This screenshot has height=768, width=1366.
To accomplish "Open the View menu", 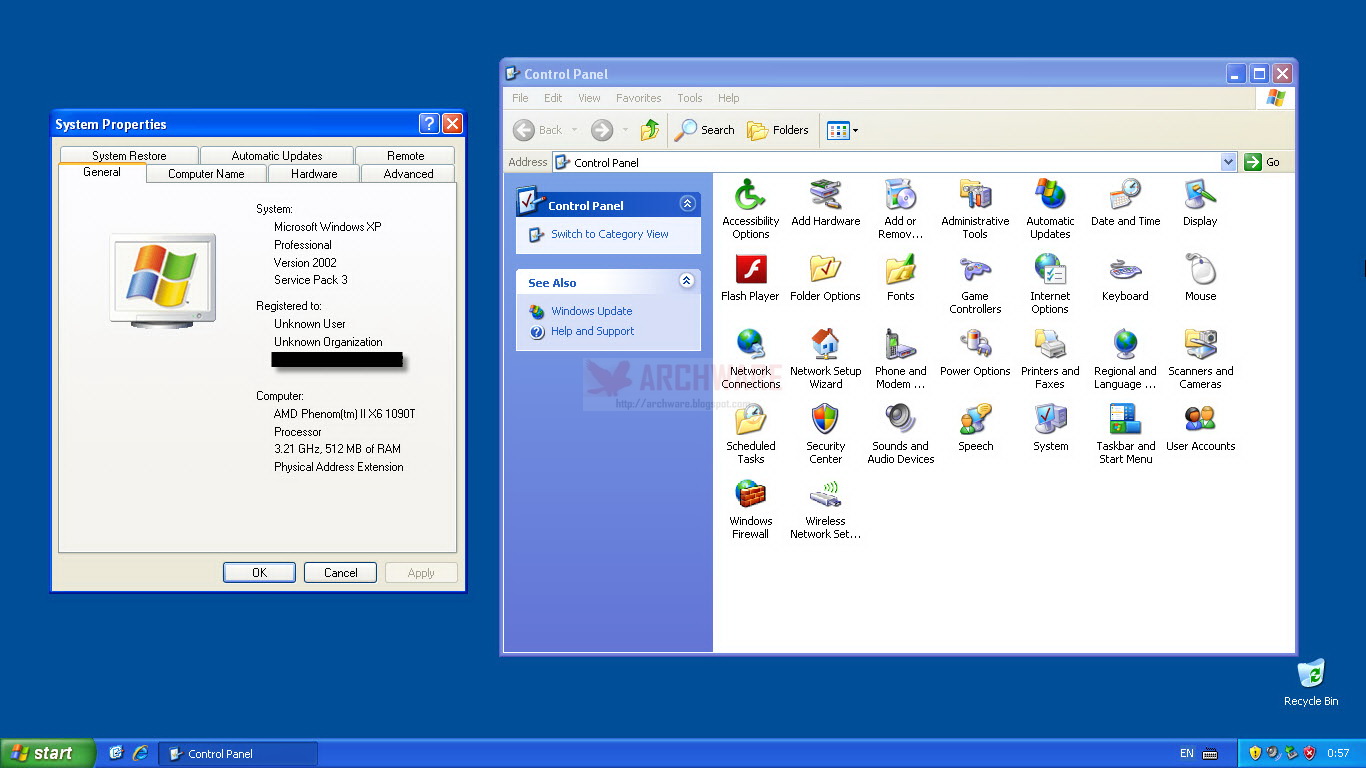I will point(589,98).
